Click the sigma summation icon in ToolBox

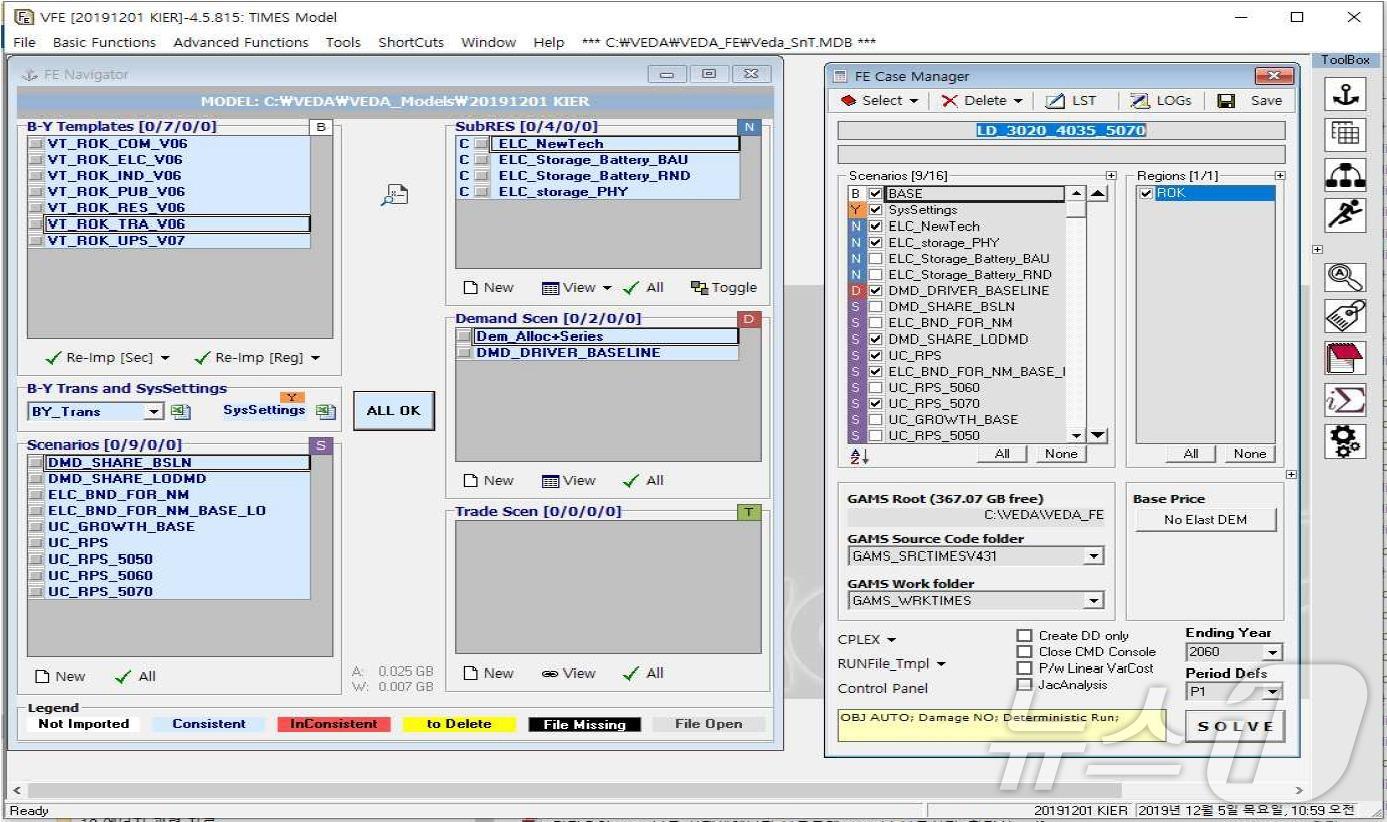pos(1345,400)
